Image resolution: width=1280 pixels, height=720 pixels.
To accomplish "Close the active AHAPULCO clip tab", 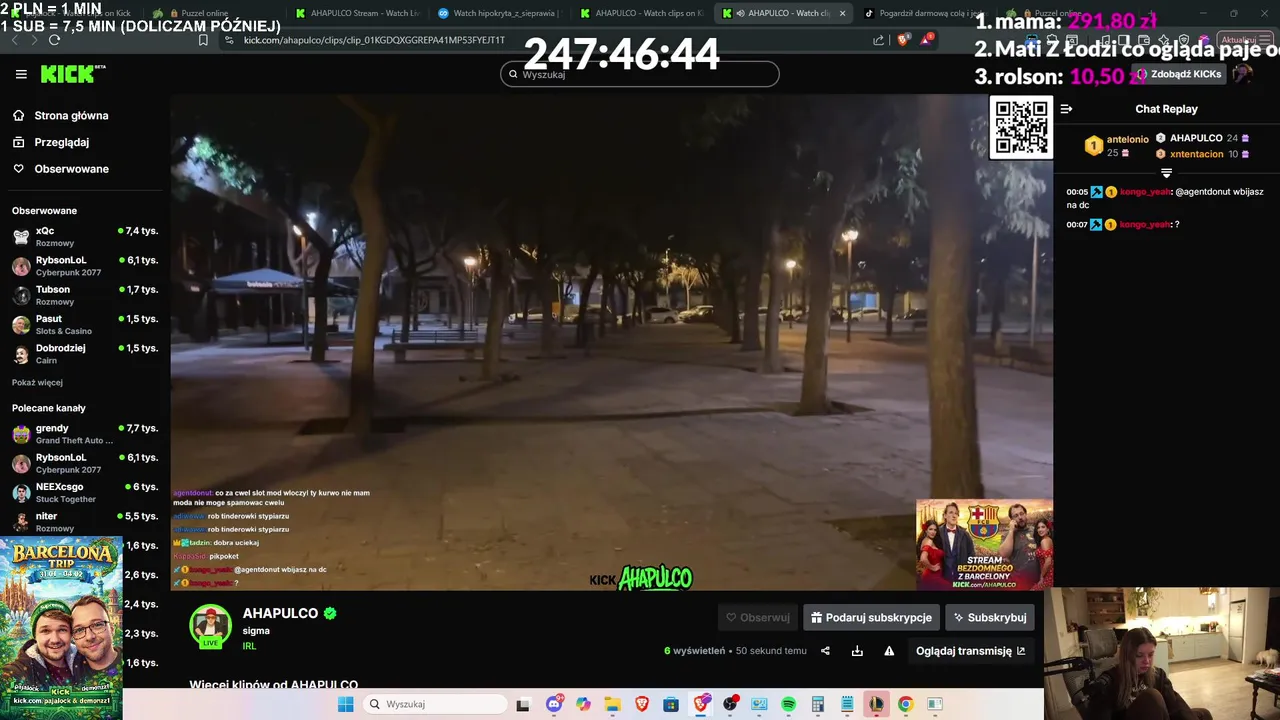I will coord(842,13).
